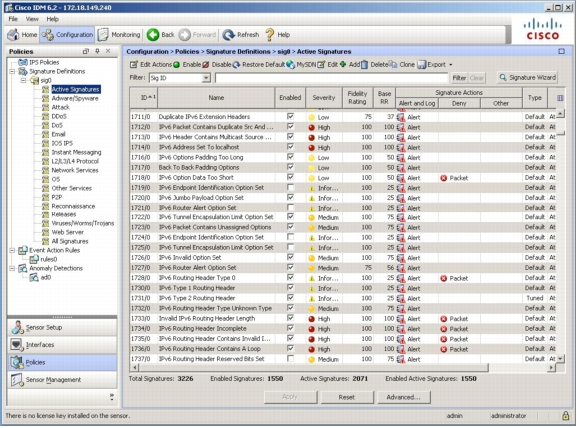Open the Configuration toolbar section
Screen dimensions: 577x428
[67, 35]
